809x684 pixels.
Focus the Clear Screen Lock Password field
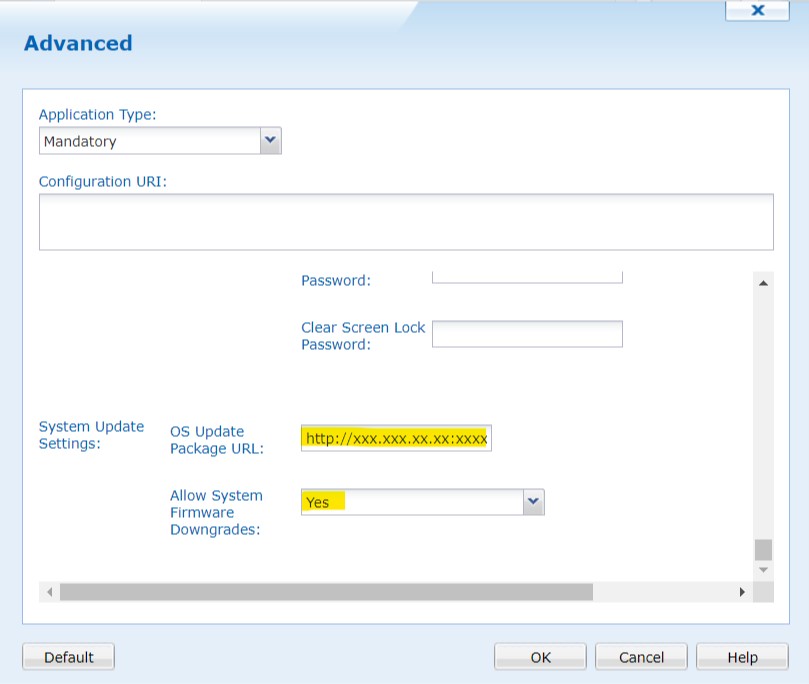(527, 334)
